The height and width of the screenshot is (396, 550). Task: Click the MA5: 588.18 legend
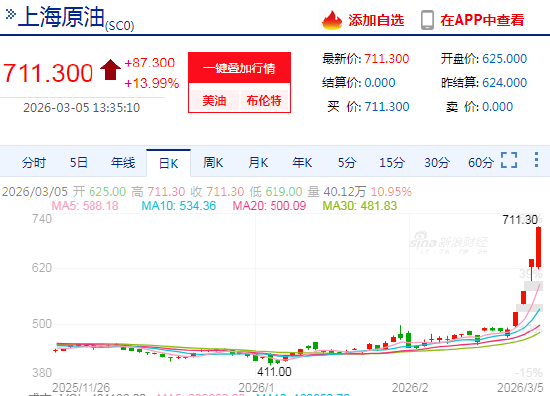[85, 206]
